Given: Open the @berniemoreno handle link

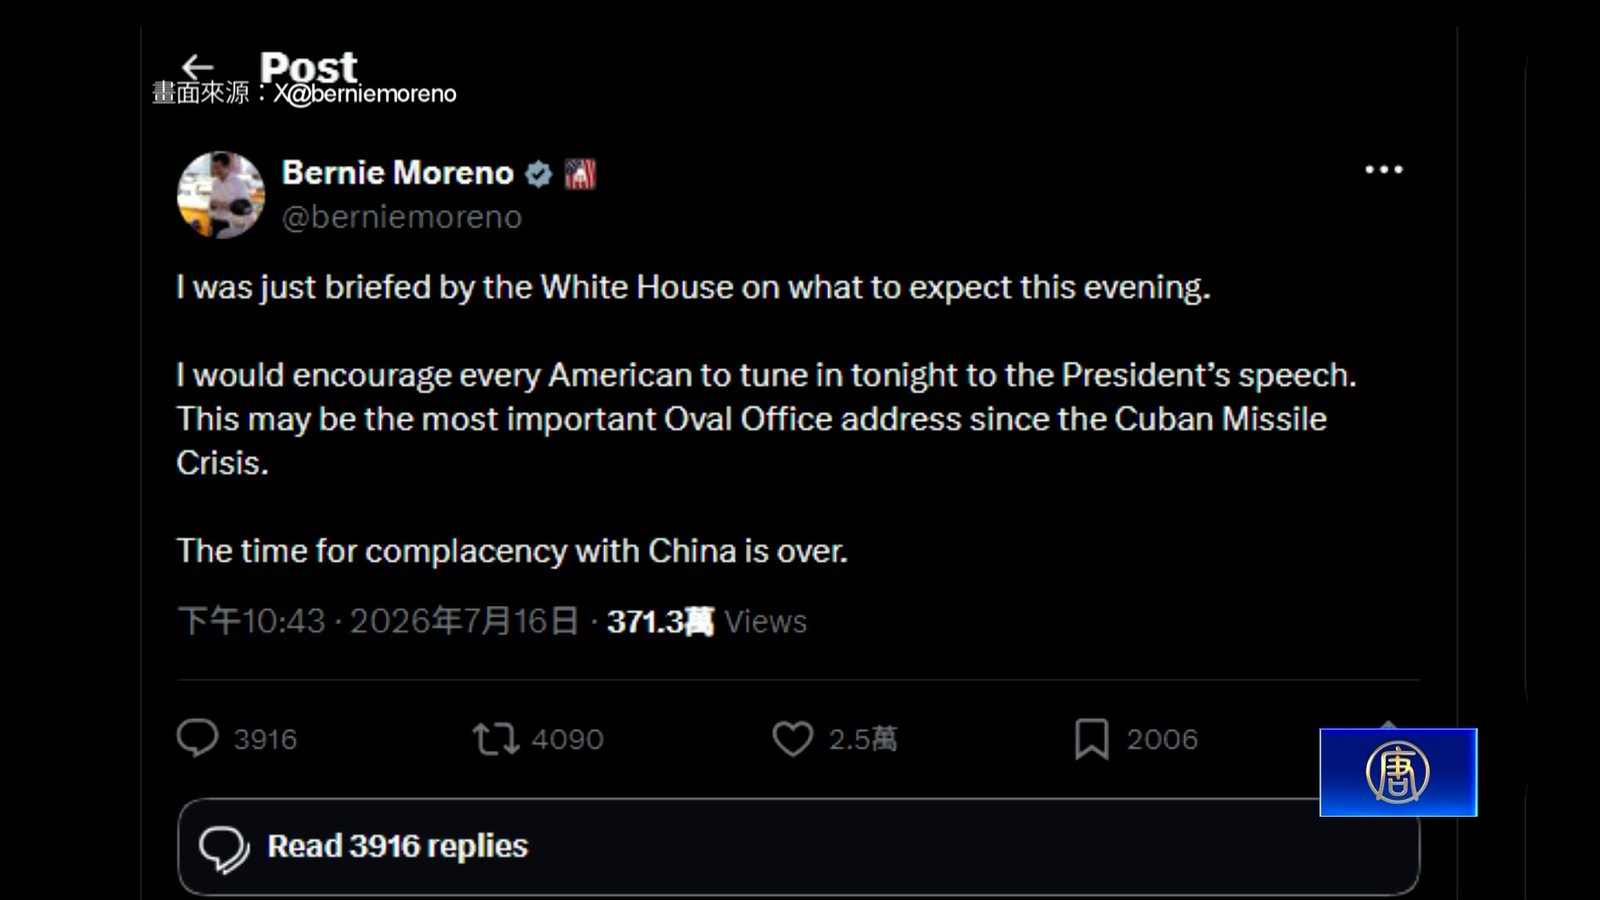Looking at the screenshot, I should (x=402, y=217).
